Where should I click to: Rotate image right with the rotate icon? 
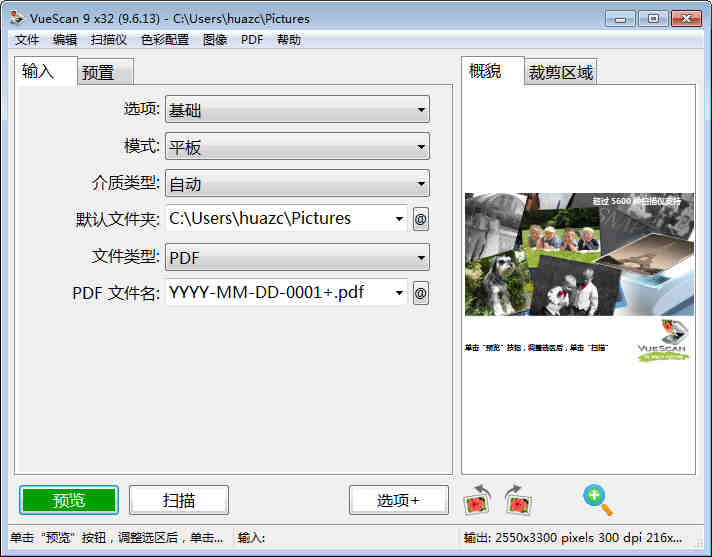[518, 500]
